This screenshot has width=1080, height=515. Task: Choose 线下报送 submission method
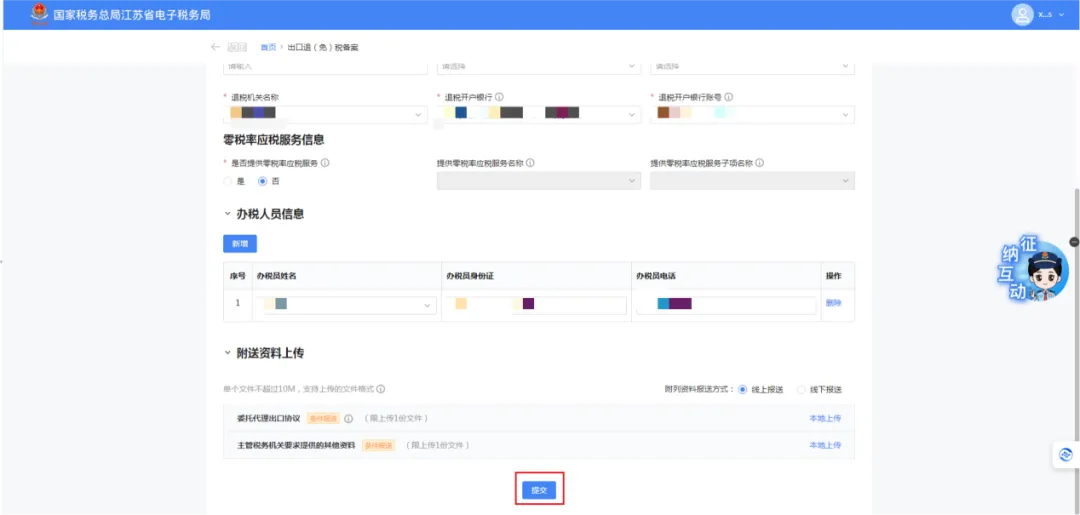[x=801, y=389]
